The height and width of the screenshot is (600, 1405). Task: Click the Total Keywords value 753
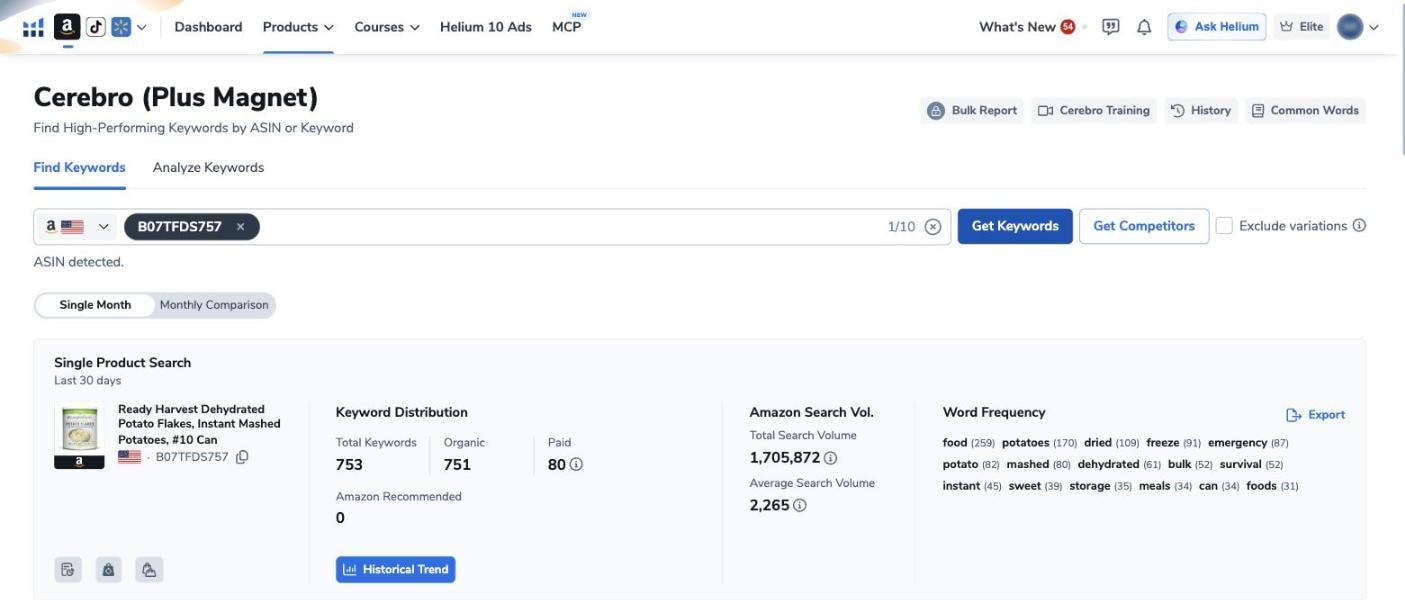pos(349,465)
